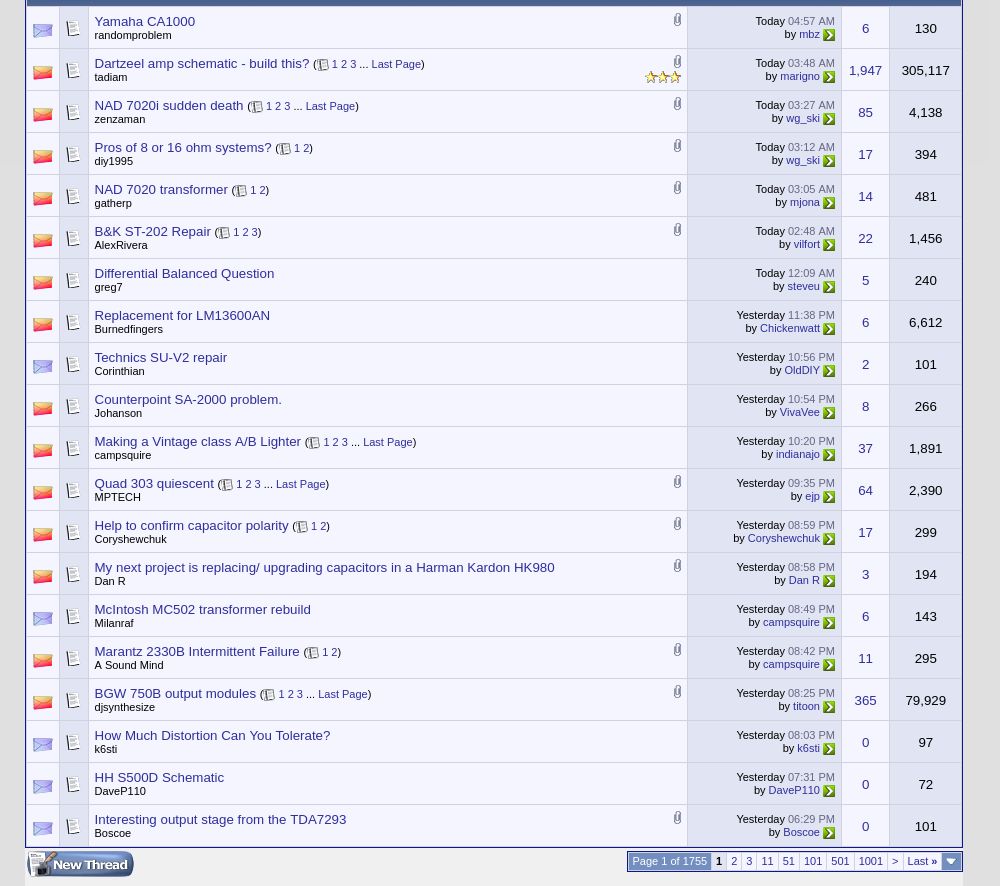Click thread starter name tadiam
The image size is (1000, 886).
[x=111, y=77]
